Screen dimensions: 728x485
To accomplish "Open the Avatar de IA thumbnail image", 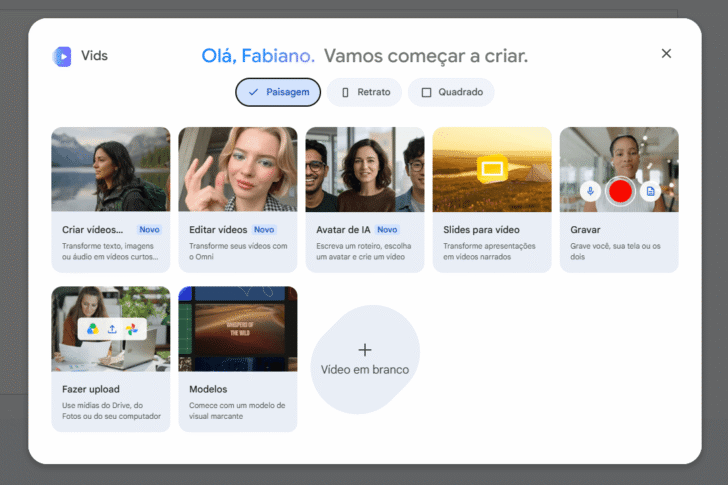I will tap(365, 169).
